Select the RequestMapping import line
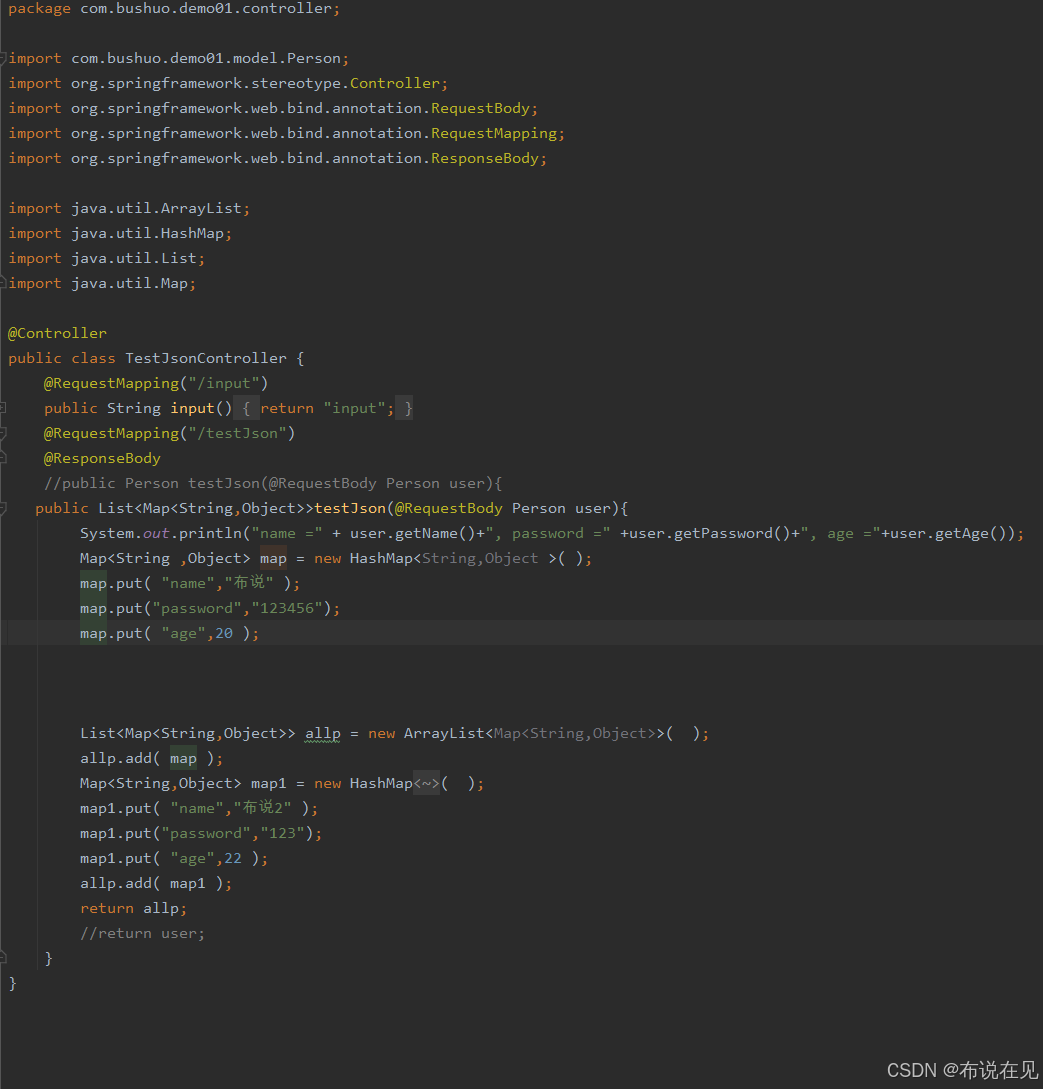This screenshot has height=1089, width=1043. 287,133
